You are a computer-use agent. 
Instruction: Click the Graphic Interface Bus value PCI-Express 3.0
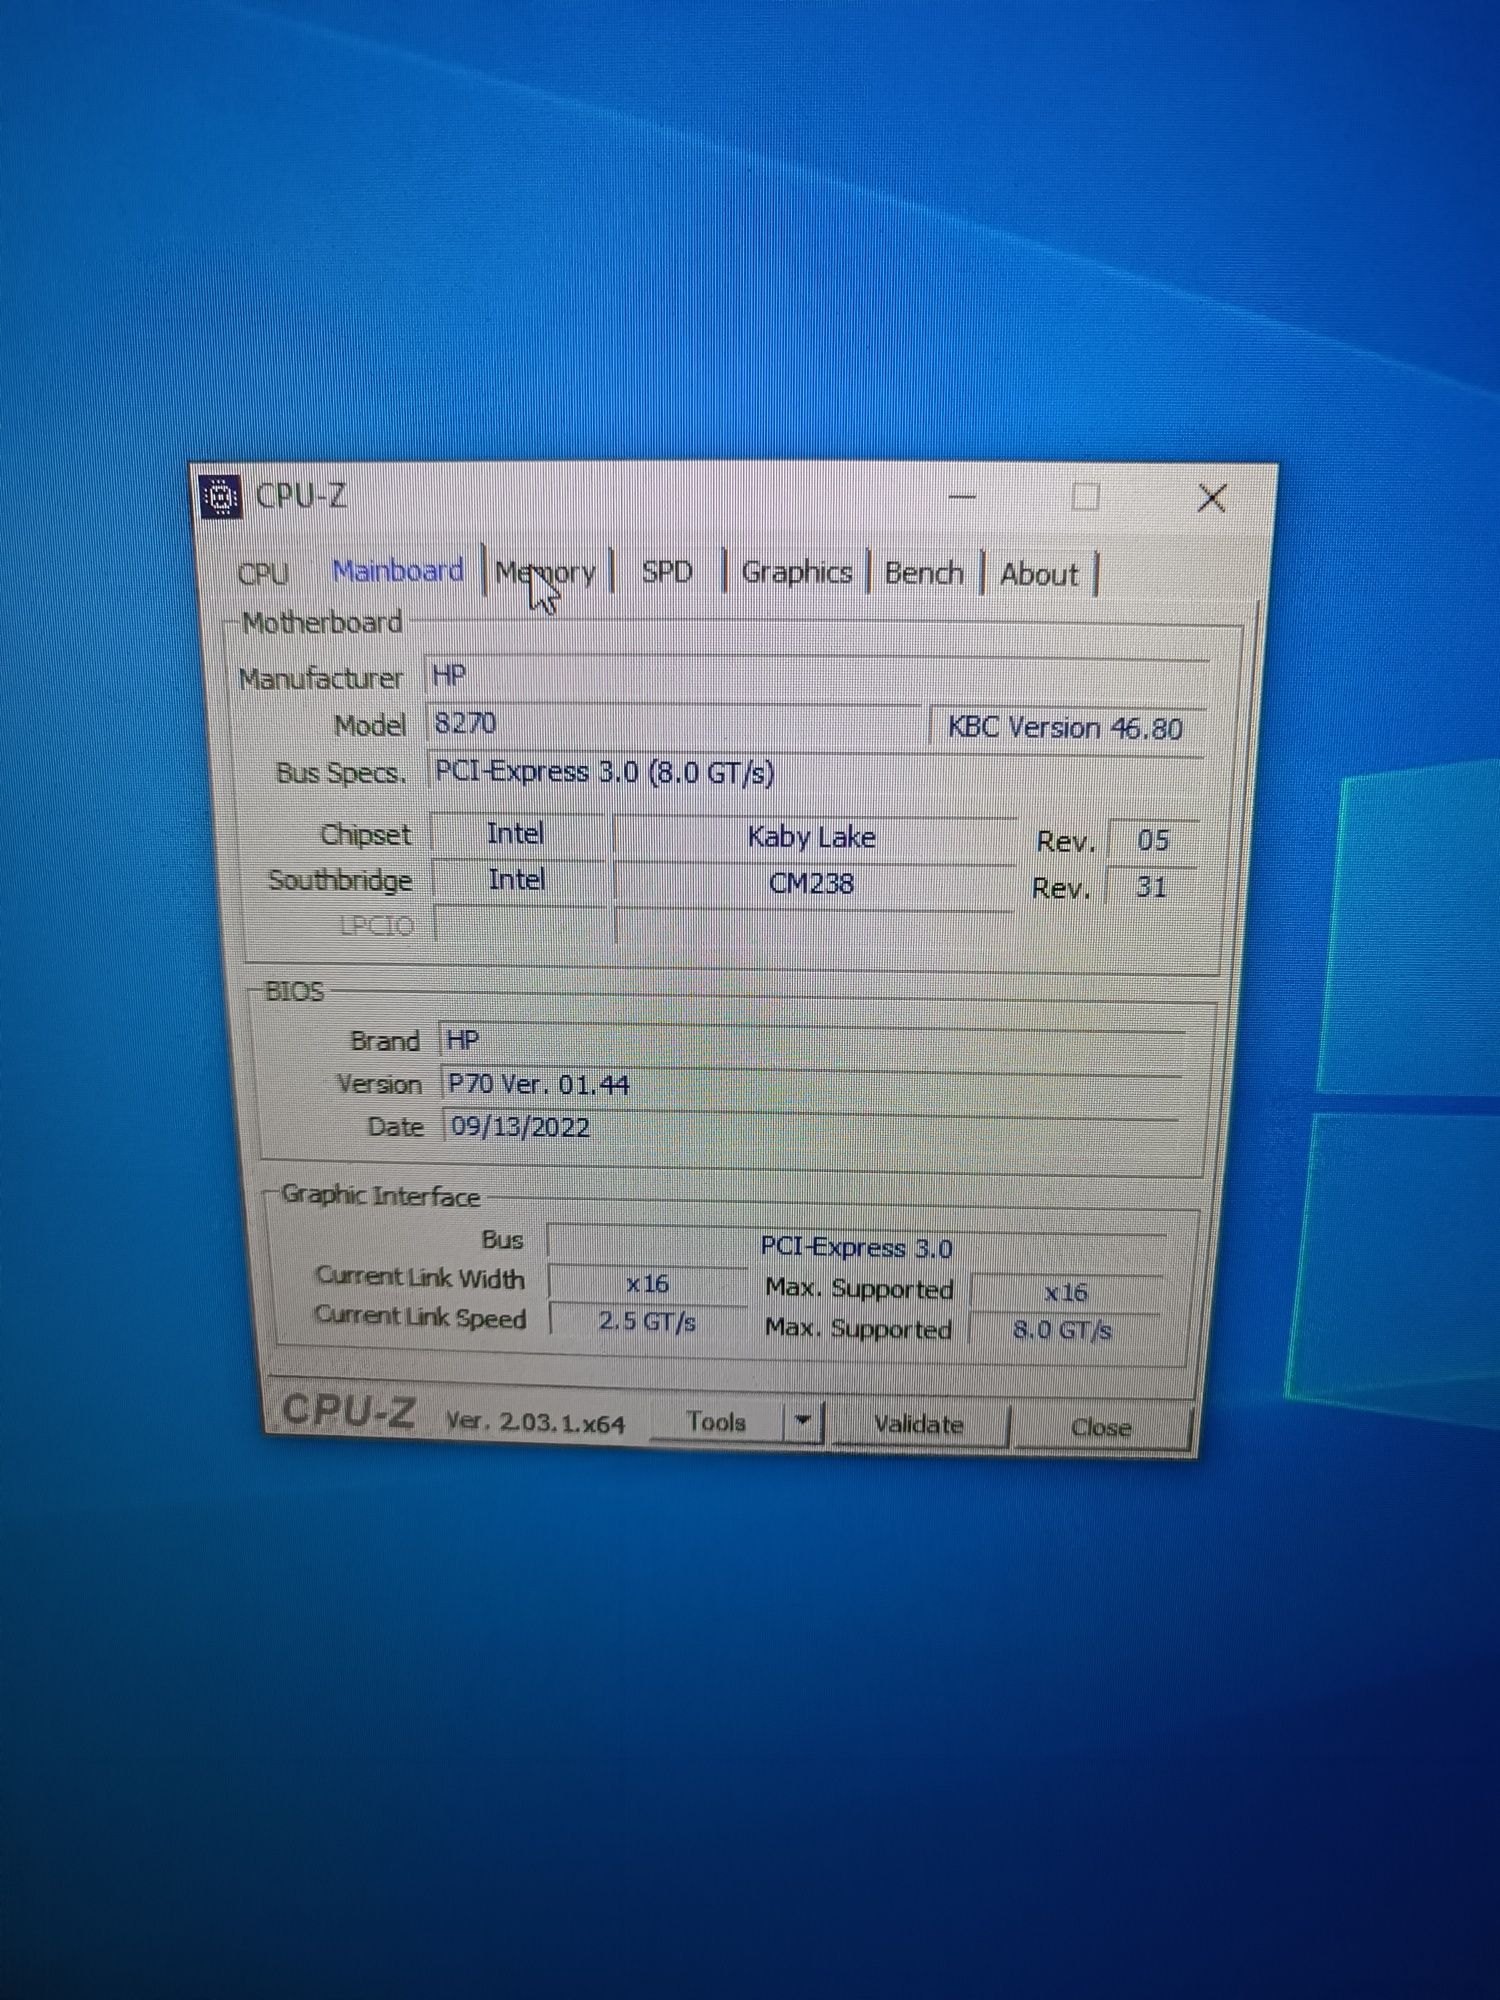point(857,1247)
